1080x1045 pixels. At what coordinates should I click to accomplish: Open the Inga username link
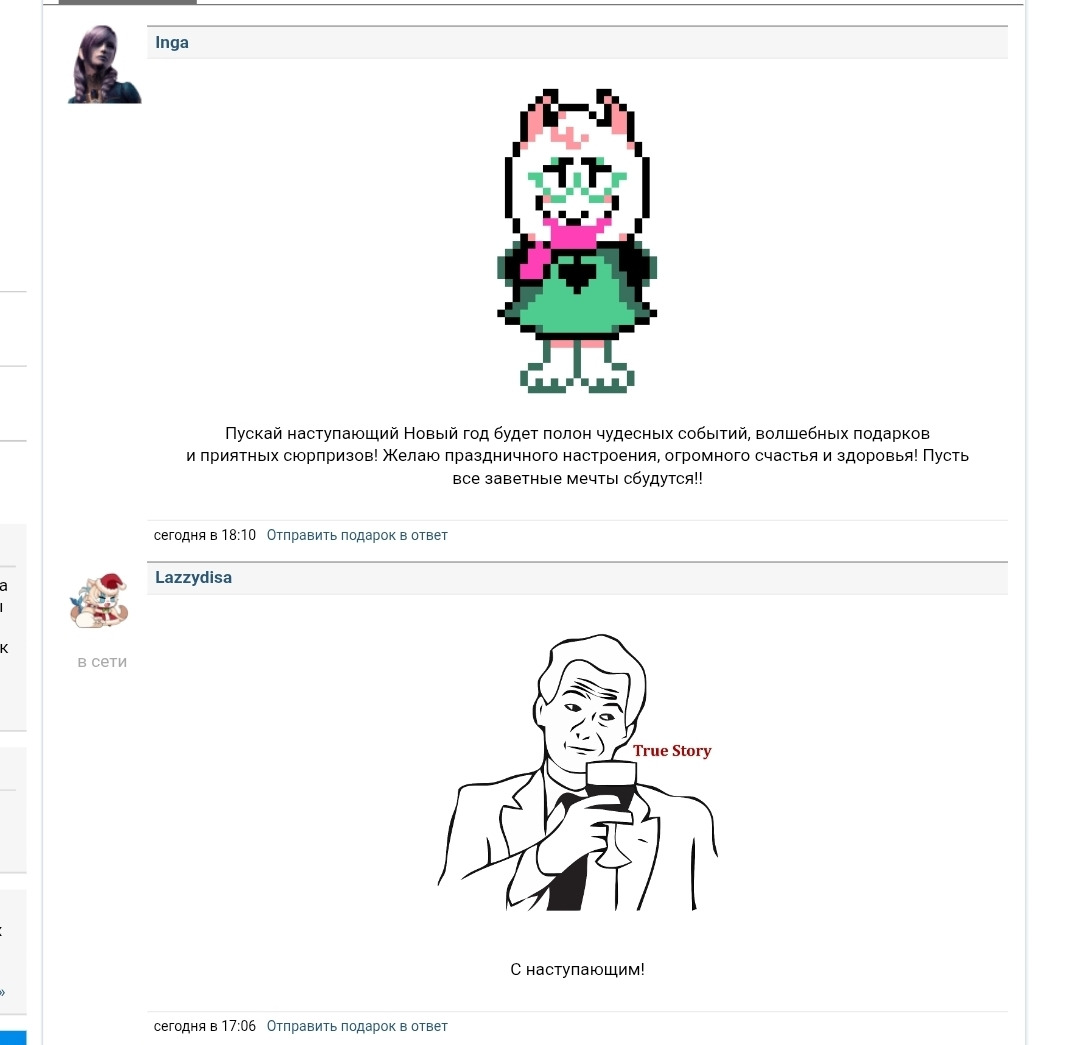coord(172,43)
